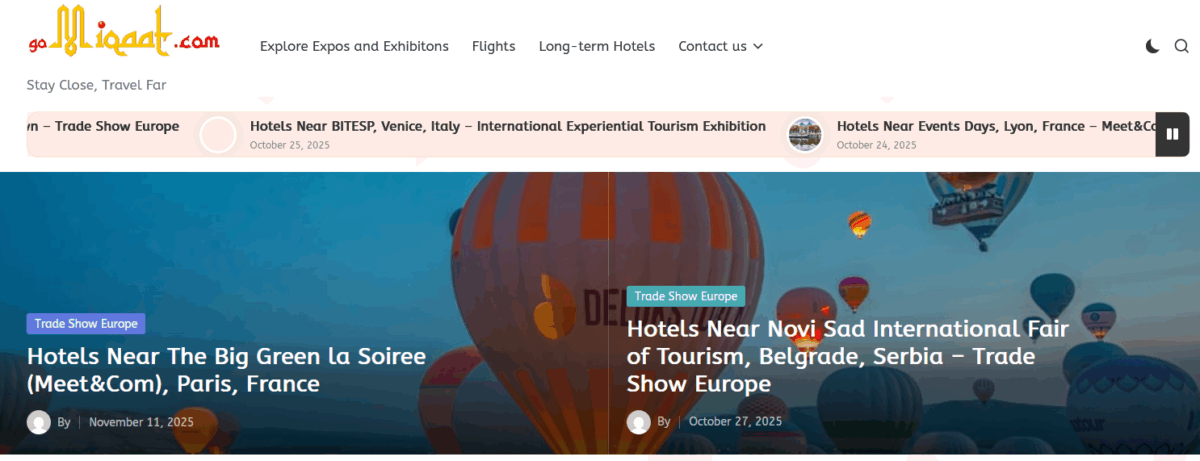1200x461 pixels.
Task: Open the Novi Sad International Fair article
Action: pos(847,356)
